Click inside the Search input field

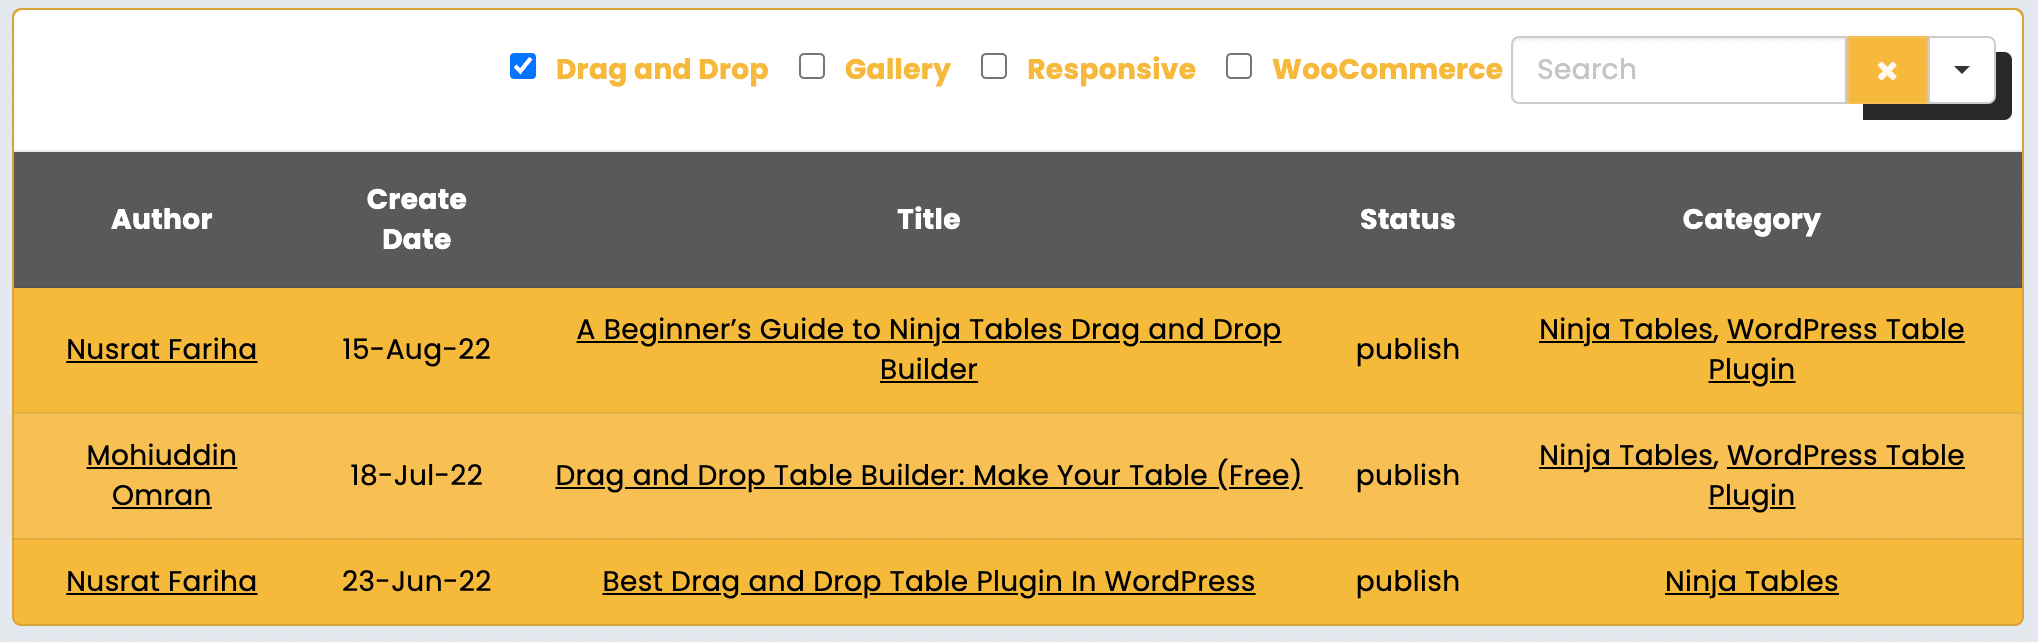click(1680, 69)
